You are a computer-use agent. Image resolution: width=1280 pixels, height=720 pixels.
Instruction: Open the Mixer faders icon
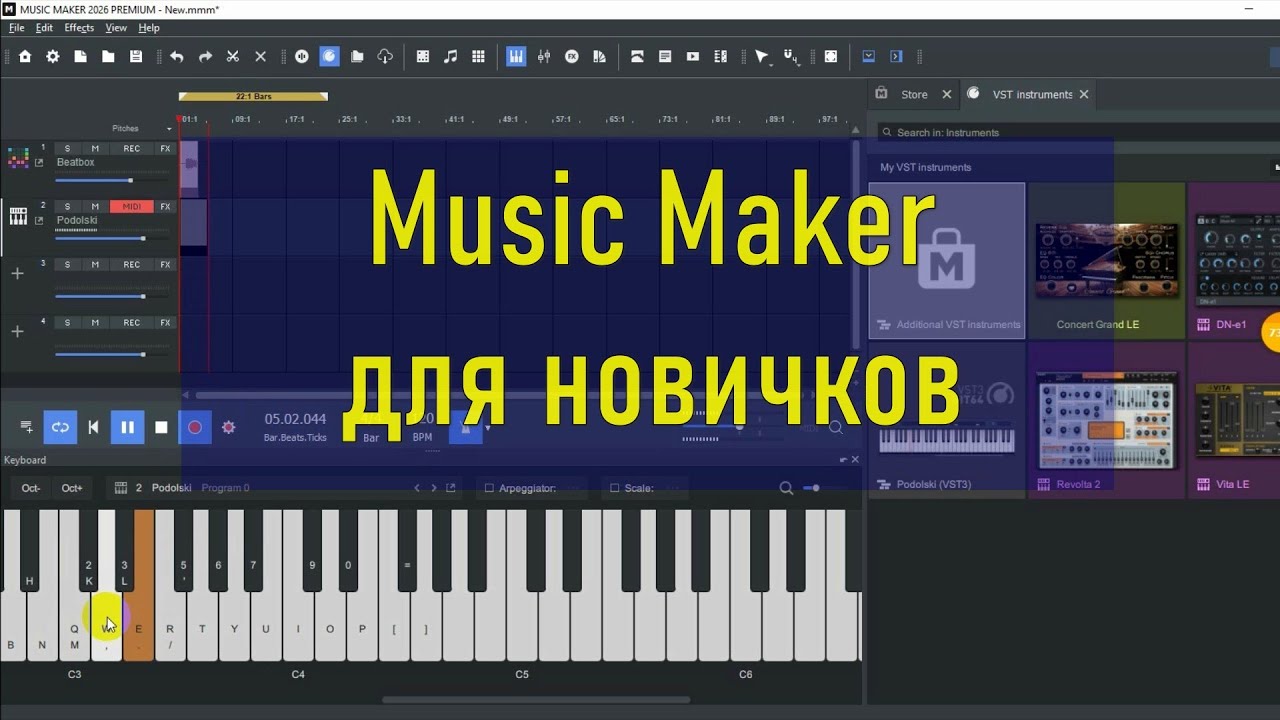(544, 57)
